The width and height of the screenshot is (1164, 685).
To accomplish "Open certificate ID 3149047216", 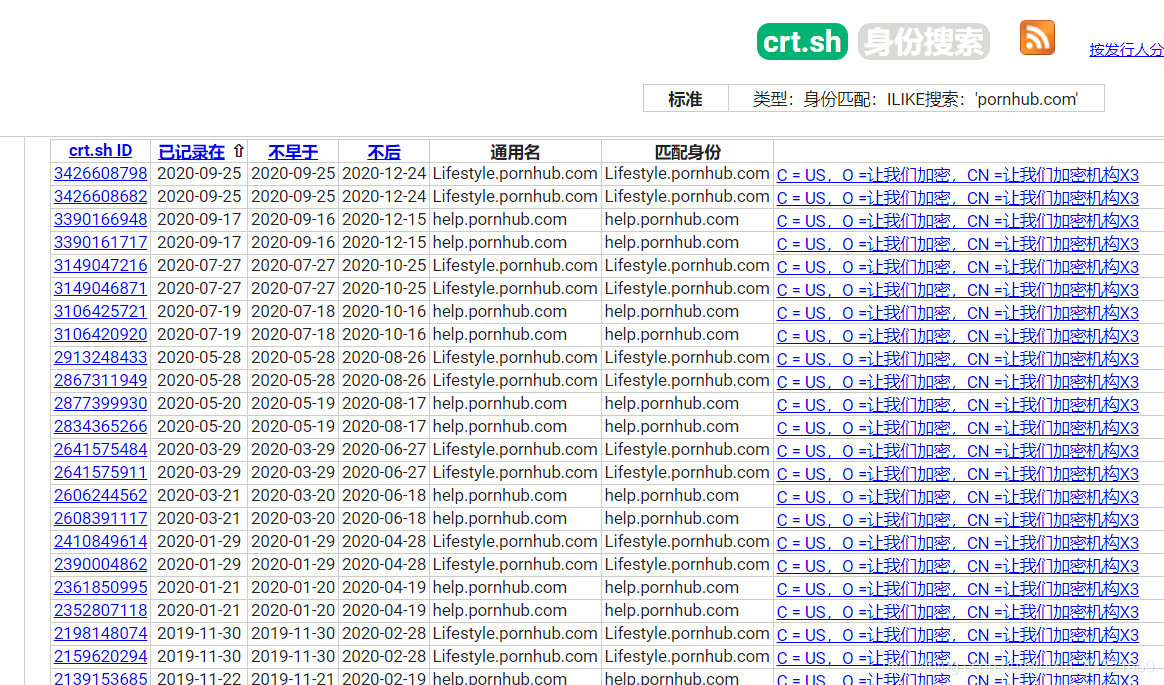I will [100, 266].
